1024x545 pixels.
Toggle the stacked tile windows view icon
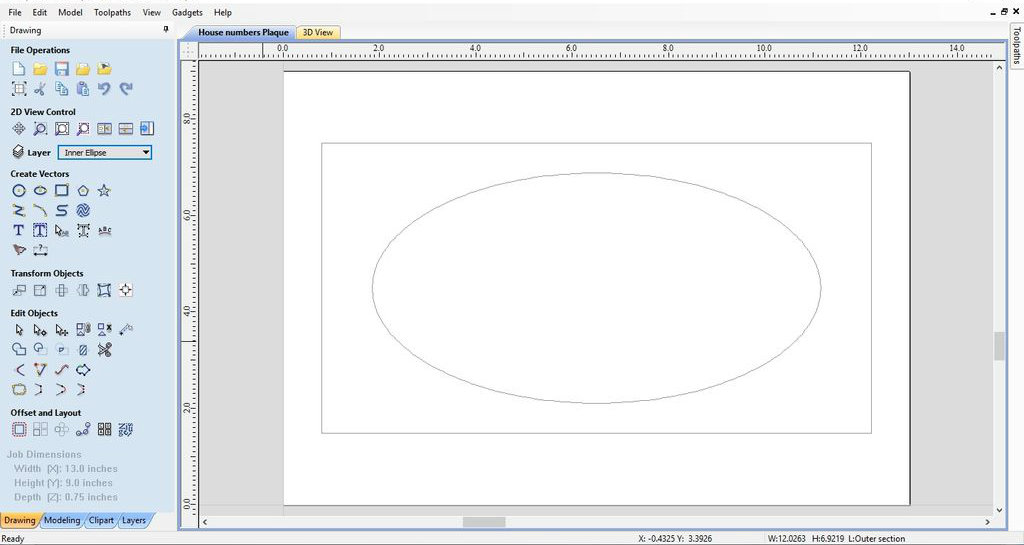[126, 129]
